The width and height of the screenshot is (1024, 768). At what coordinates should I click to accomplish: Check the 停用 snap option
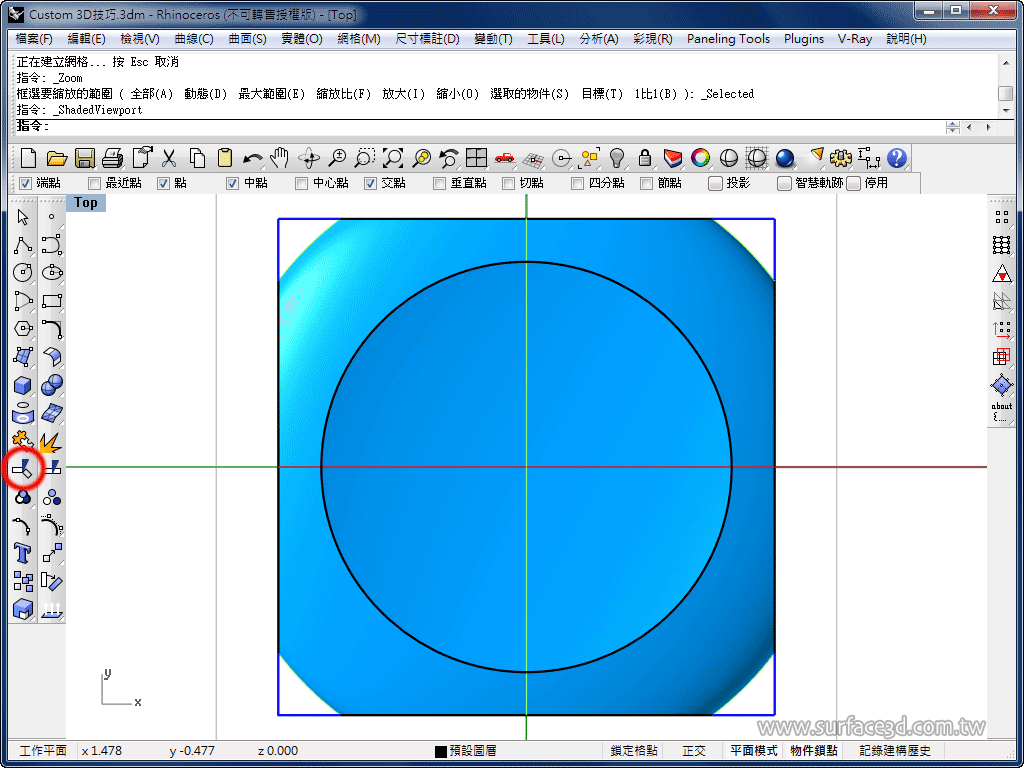pyautogui.click(x=854, y=184)
